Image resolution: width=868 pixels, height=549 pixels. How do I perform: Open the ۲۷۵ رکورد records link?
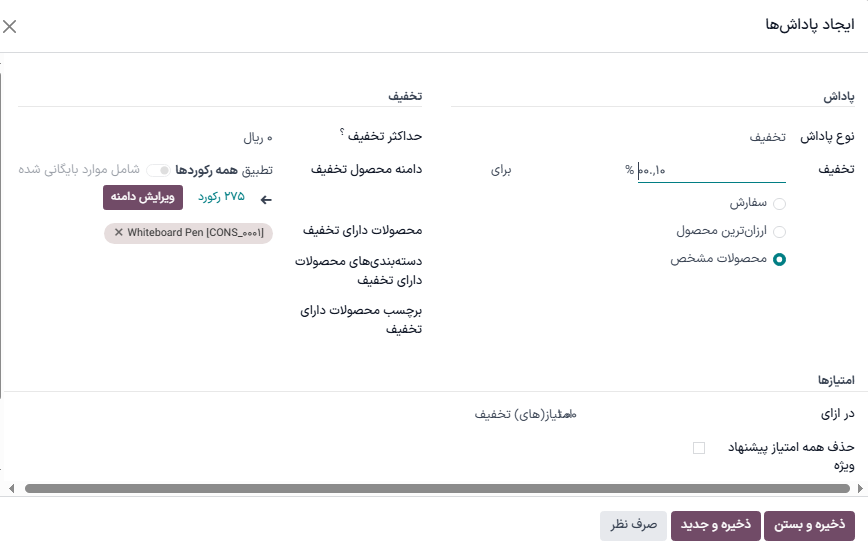pyautogui.click(x=221, y=197)
